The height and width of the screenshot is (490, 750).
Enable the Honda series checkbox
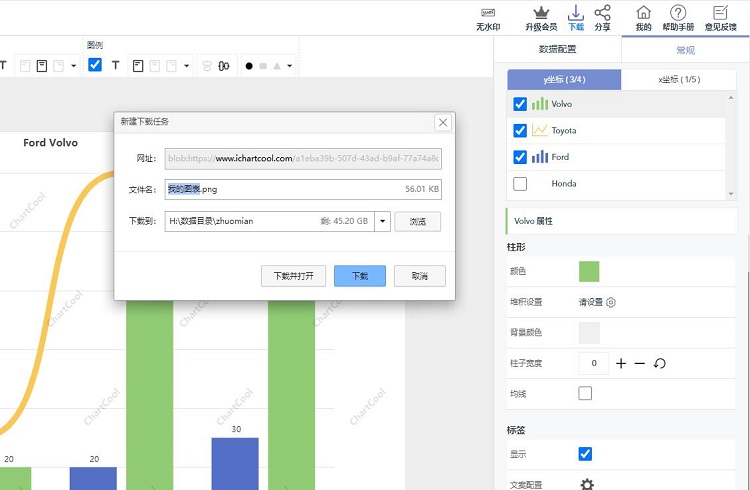pyautogui.click(x=520, y=184)
